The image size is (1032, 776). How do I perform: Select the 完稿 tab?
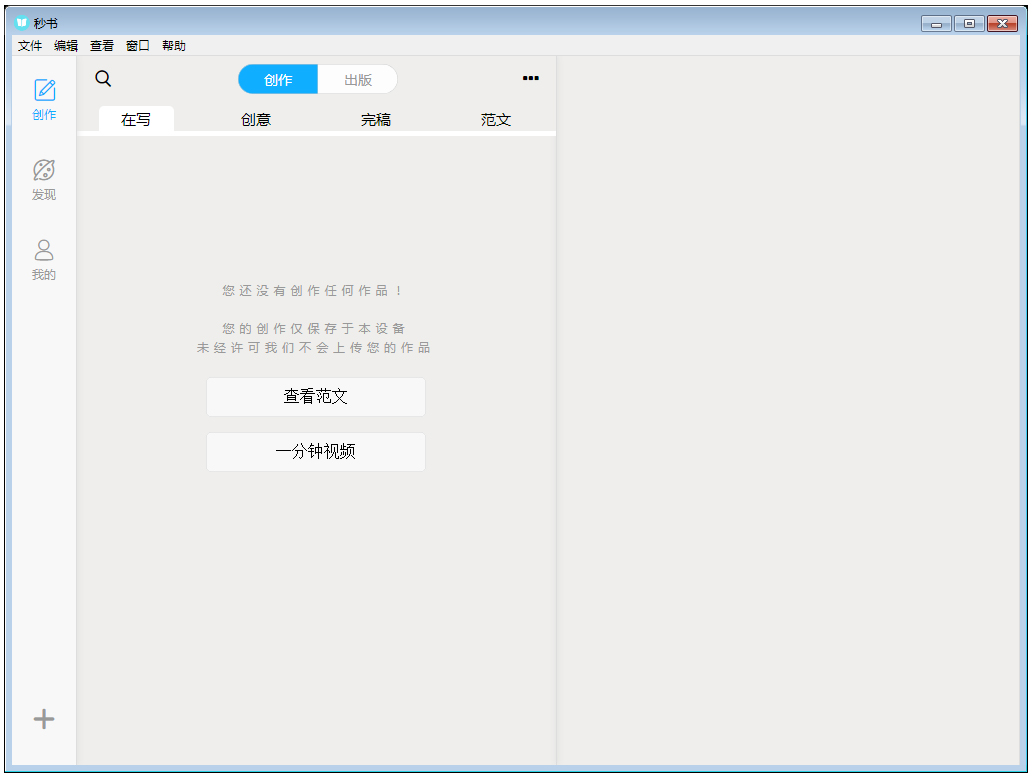[x=376, y=119]
